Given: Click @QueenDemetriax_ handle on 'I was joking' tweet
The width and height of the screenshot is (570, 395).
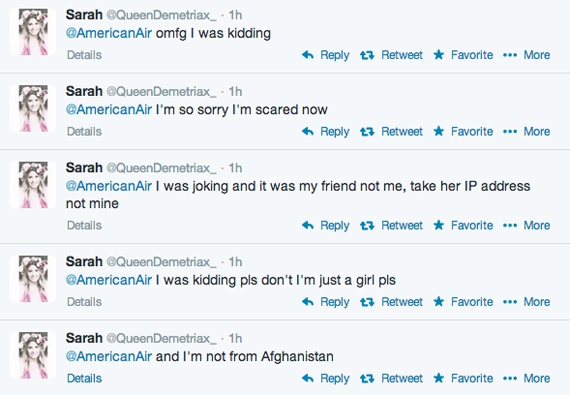Looking at the screenshot, I should [161, 168].
